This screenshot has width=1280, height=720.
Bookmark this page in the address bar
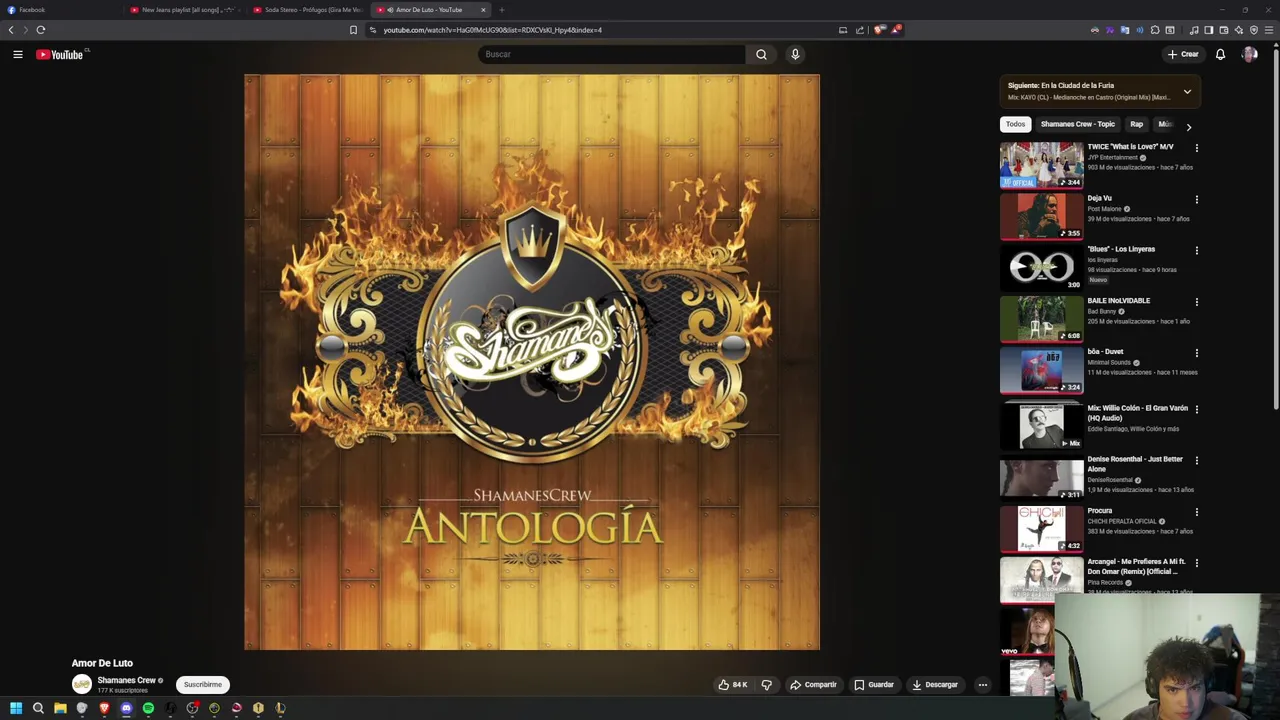tap(353, 30)
